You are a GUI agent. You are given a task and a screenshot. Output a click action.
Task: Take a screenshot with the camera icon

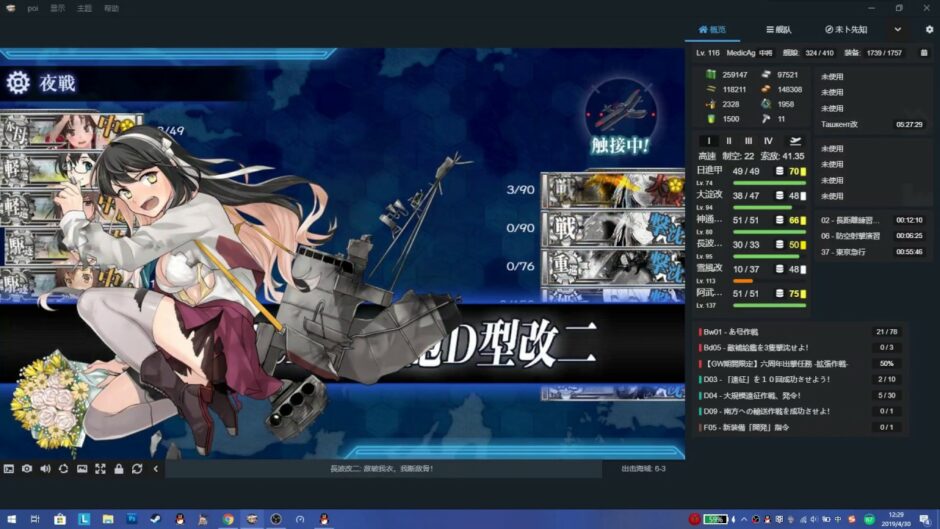[27, 468]
